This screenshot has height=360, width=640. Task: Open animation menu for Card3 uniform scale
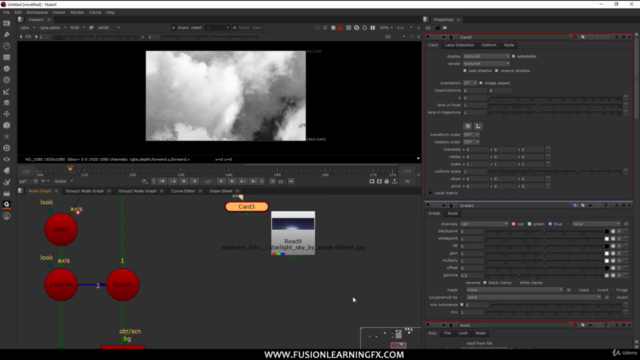[x=626, y=171]
